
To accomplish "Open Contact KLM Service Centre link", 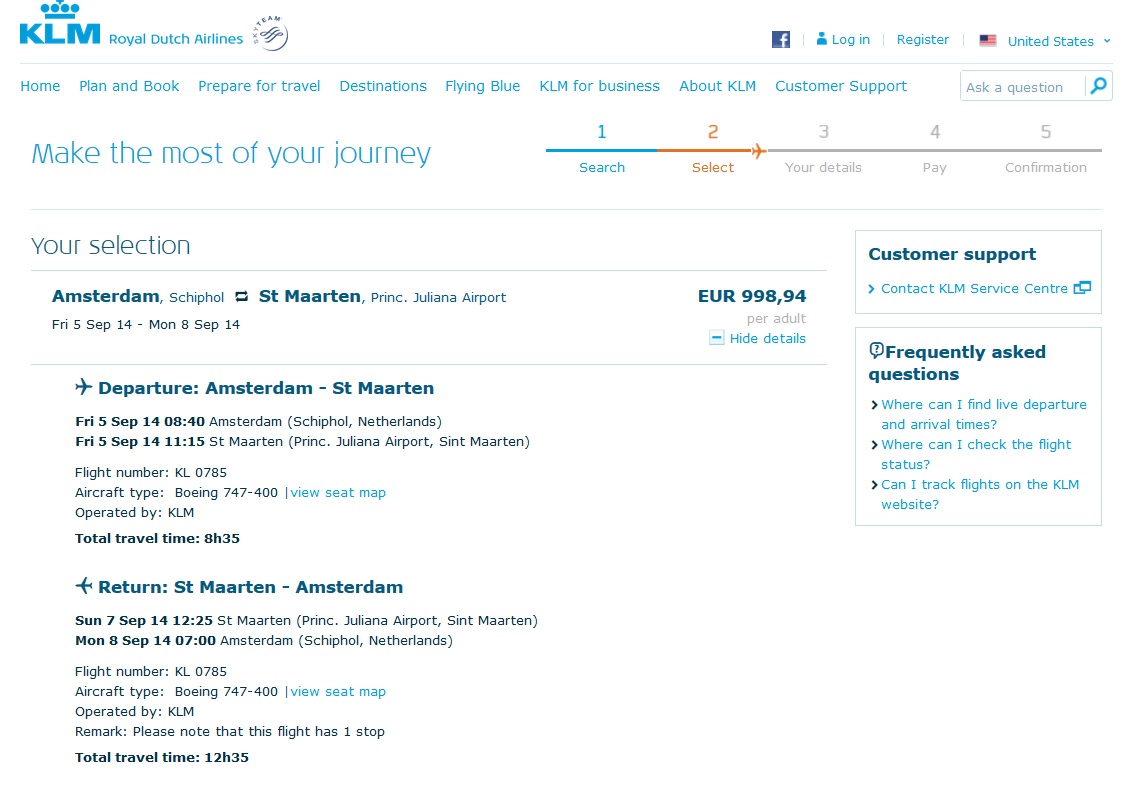I will point(973,288).
